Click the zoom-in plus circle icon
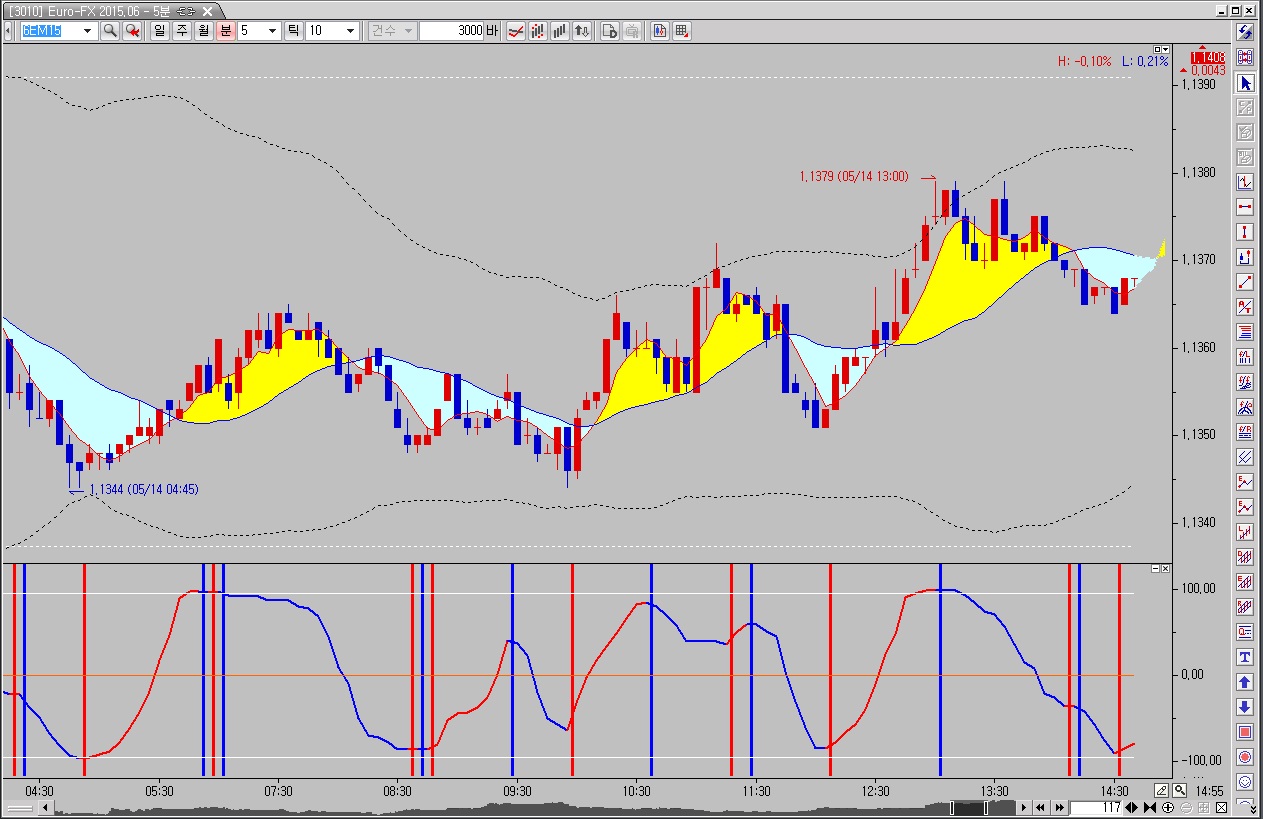This screenshot has height=819, width=1263. [1167, 808]
